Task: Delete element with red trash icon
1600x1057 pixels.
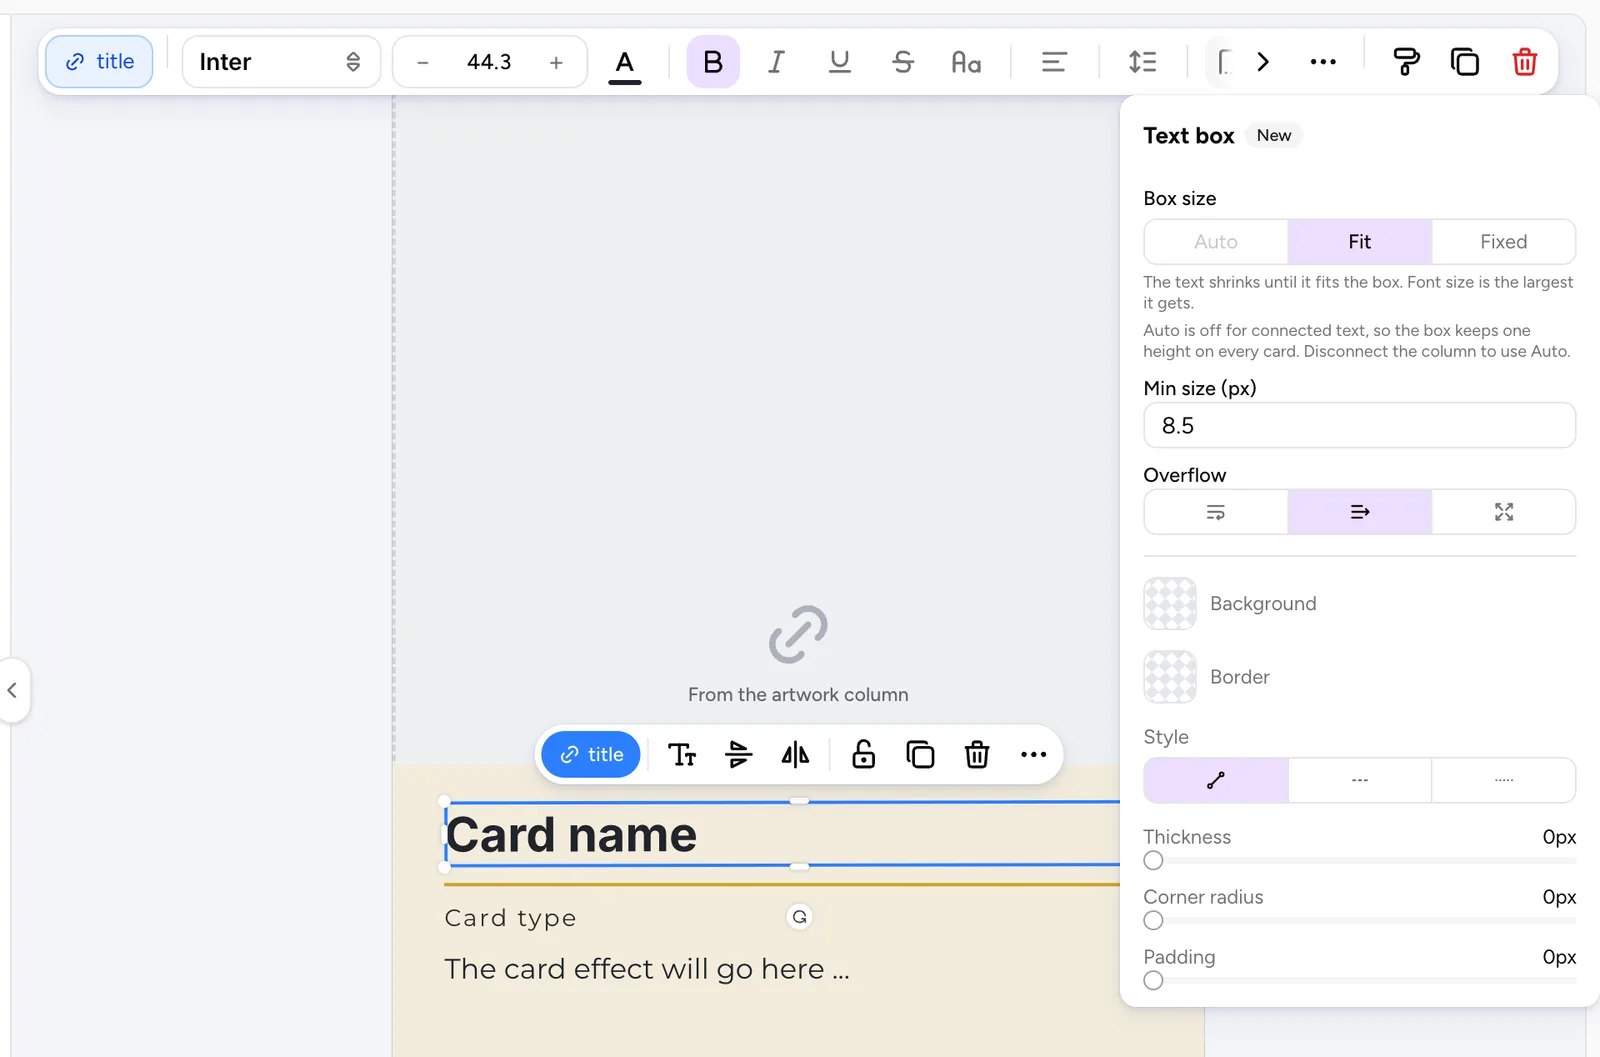Action: pos(1525,62)
